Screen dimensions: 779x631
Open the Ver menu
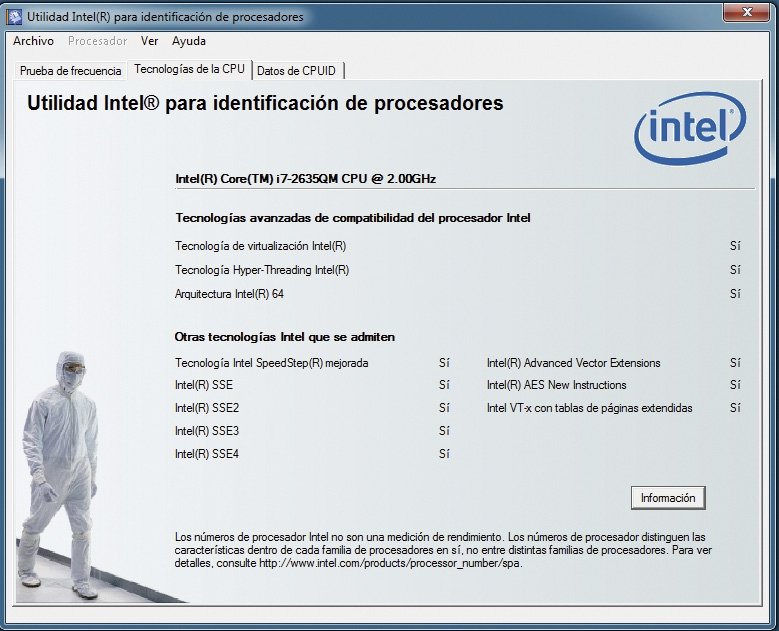(x=150, y=41)
